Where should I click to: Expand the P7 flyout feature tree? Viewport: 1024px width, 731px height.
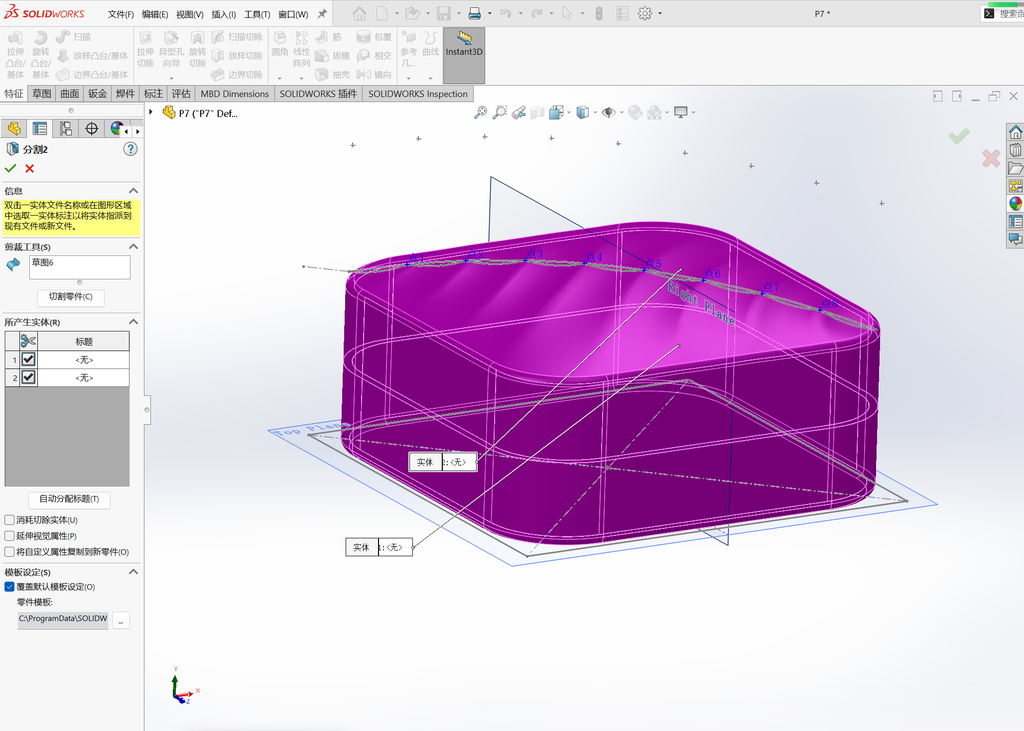point(151,112)
